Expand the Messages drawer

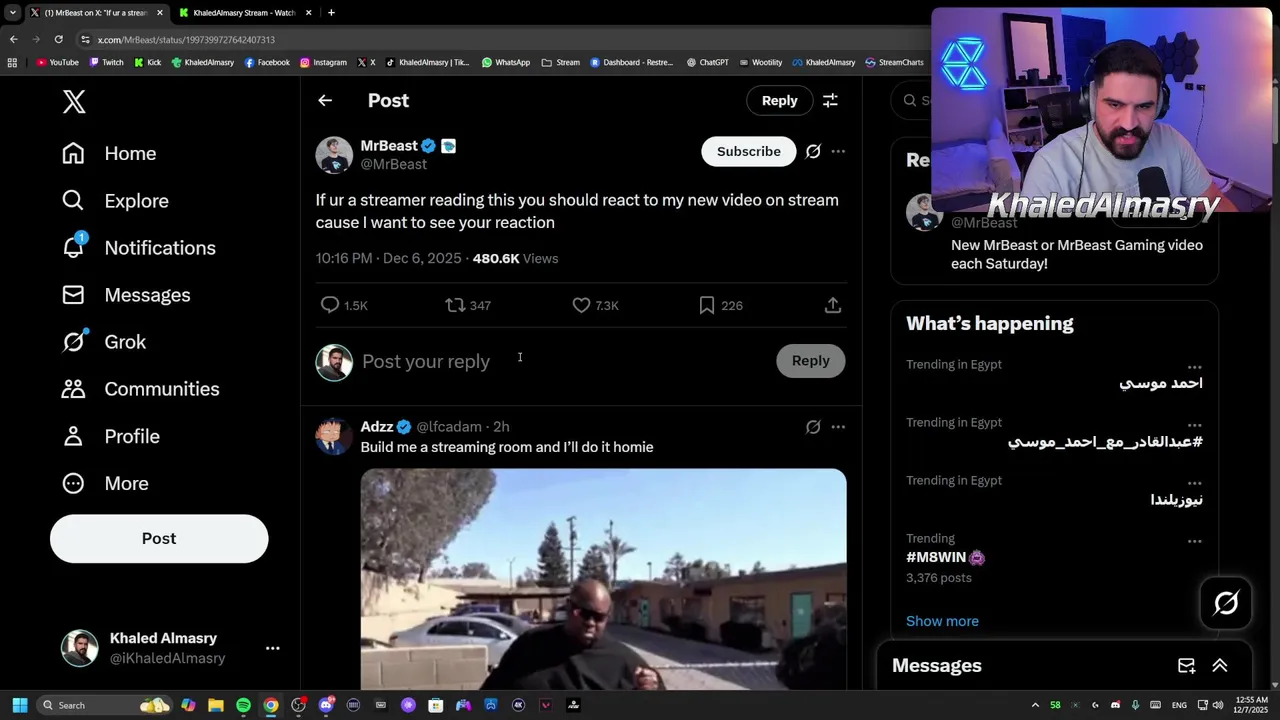[x=1220, y=666]
